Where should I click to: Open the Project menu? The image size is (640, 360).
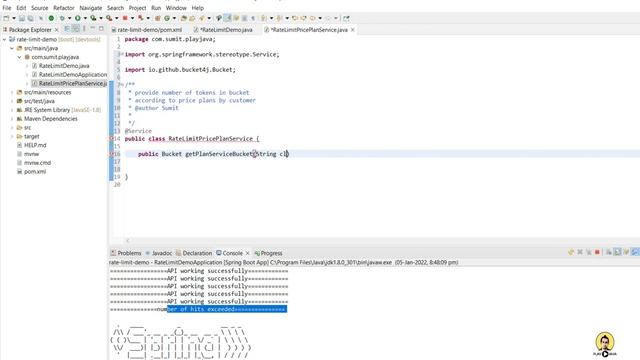137,8
